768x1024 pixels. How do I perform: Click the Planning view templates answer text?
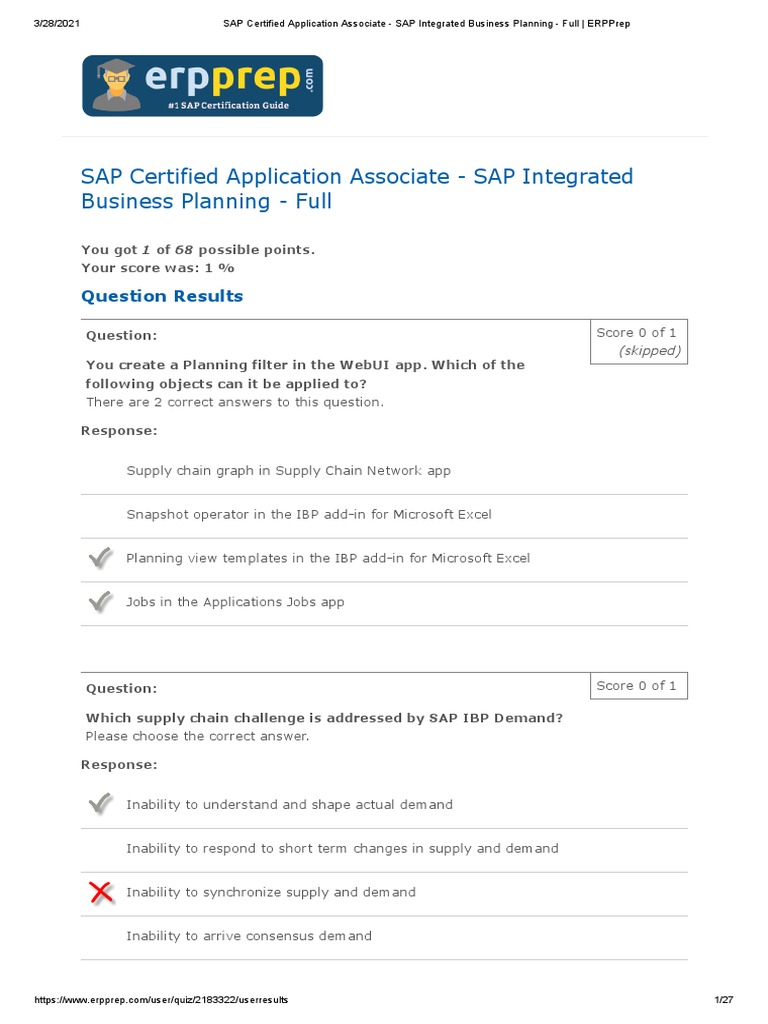[x=327, y=559]
